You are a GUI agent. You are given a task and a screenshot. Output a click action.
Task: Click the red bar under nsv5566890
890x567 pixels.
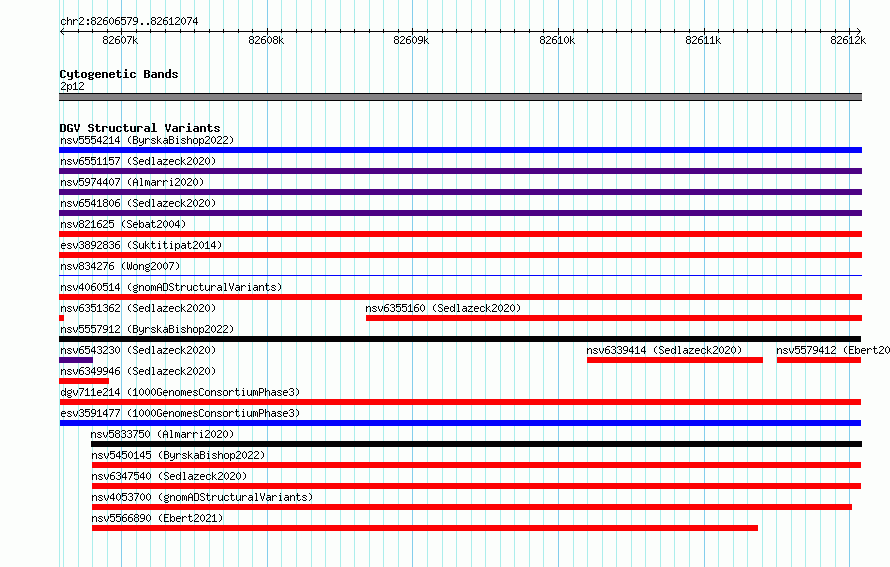(425, 528)
